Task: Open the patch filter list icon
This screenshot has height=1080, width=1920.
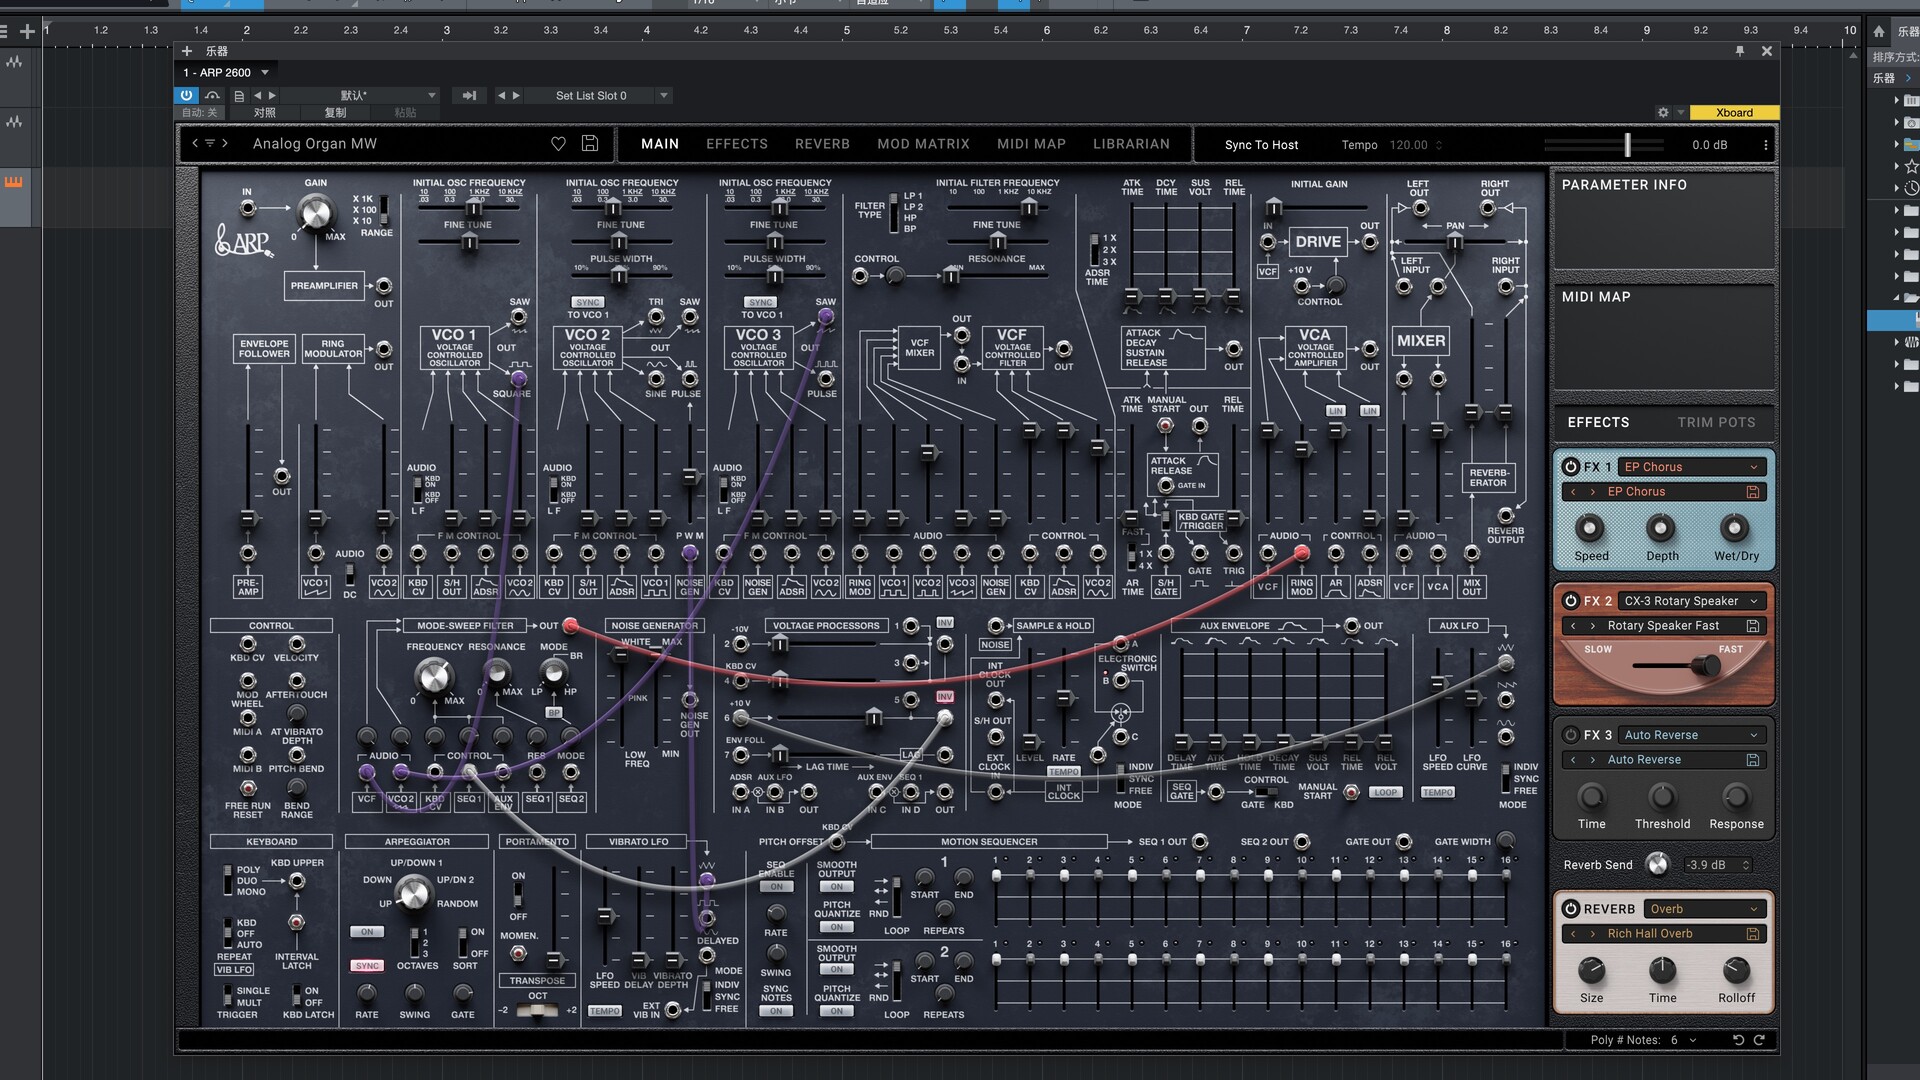Action: [210, 143]
